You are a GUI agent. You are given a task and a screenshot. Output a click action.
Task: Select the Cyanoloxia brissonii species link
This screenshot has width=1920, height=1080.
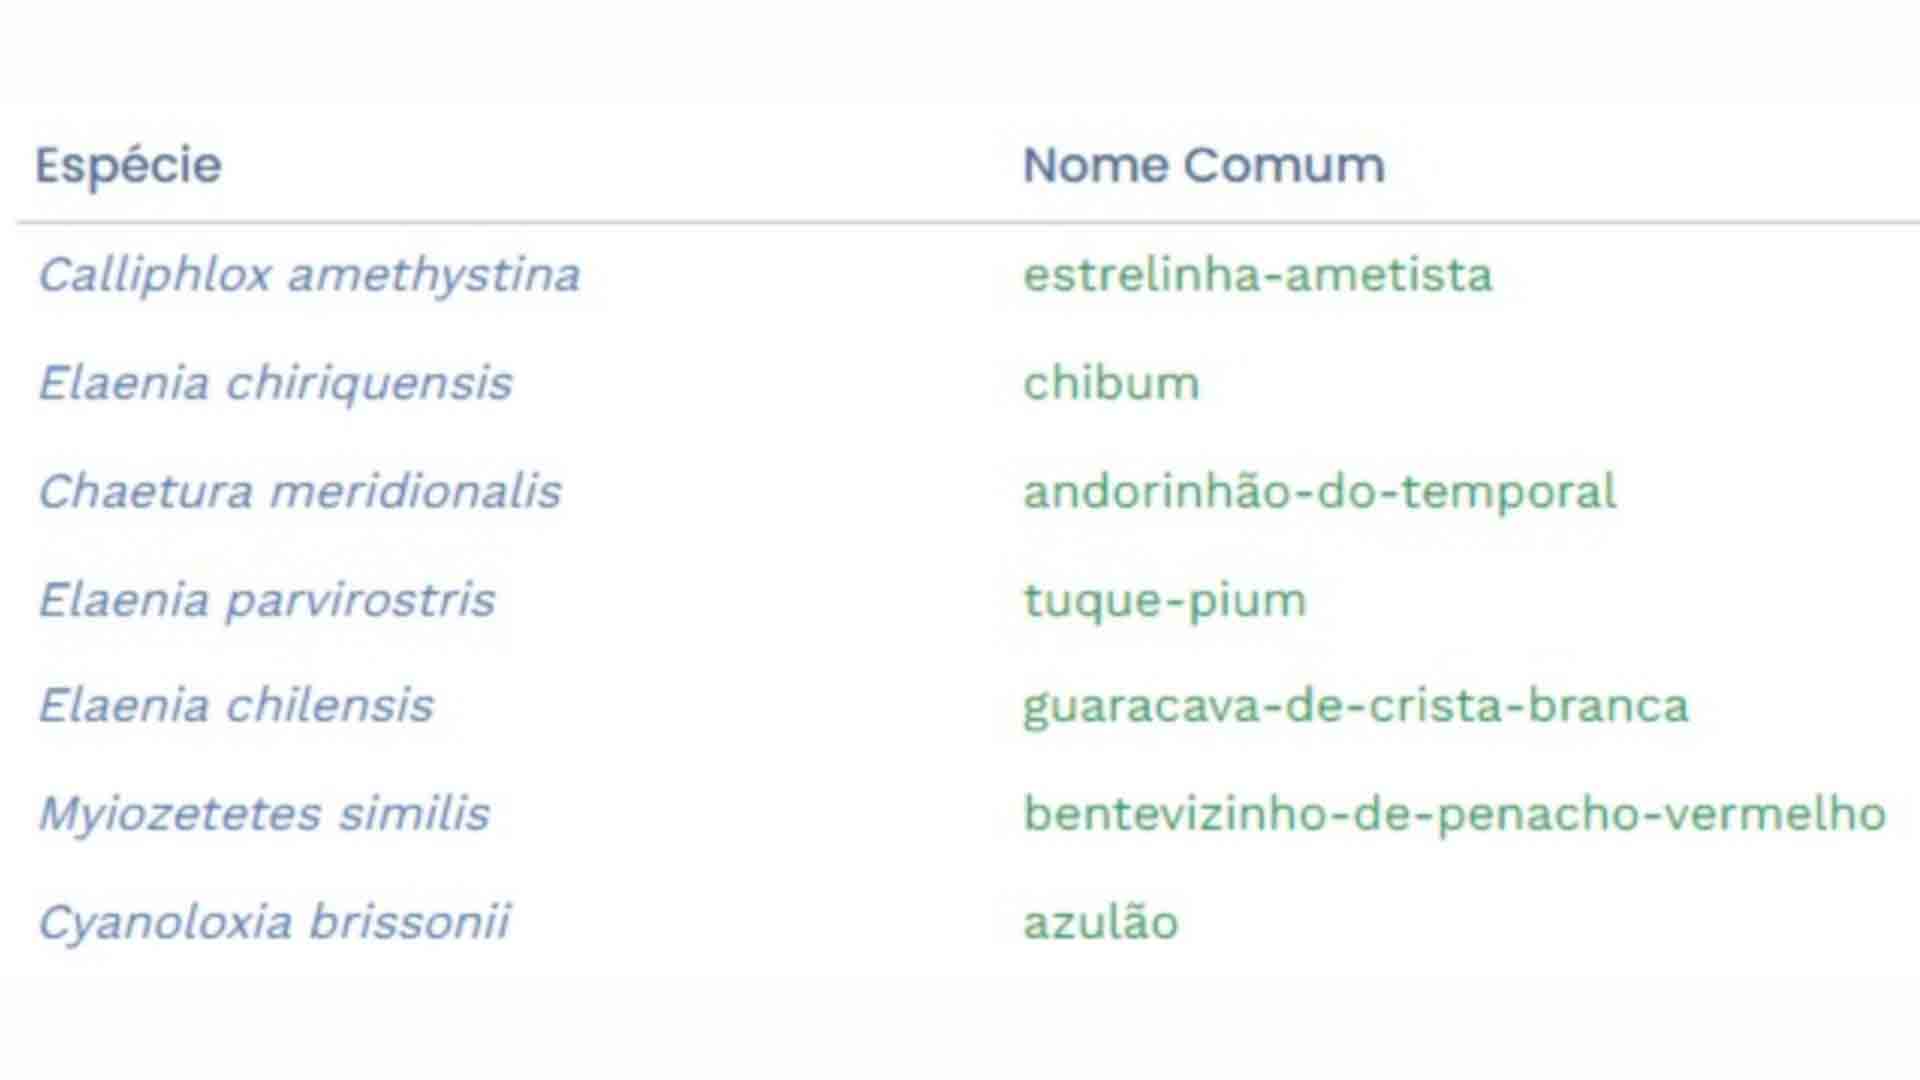click(274, 922)
